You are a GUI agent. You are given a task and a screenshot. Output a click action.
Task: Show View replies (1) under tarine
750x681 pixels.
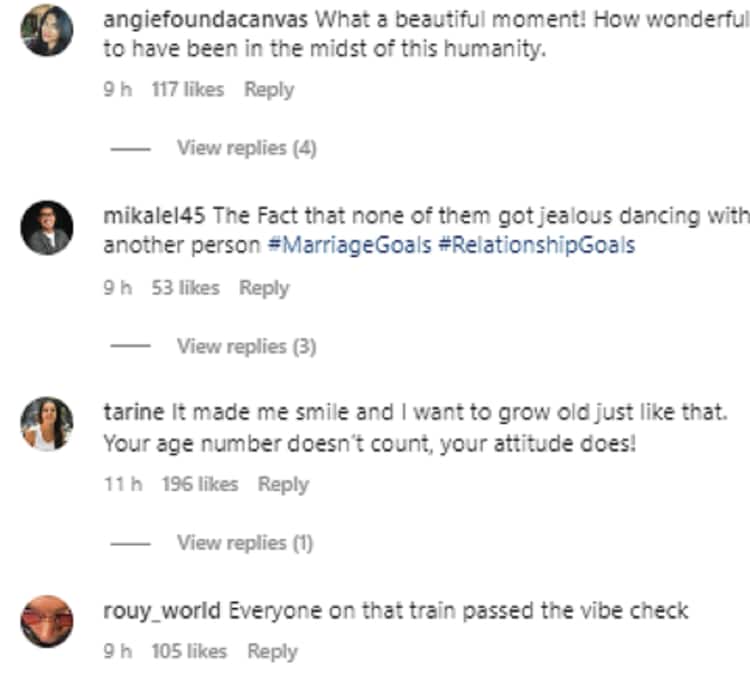pos(245,542)
